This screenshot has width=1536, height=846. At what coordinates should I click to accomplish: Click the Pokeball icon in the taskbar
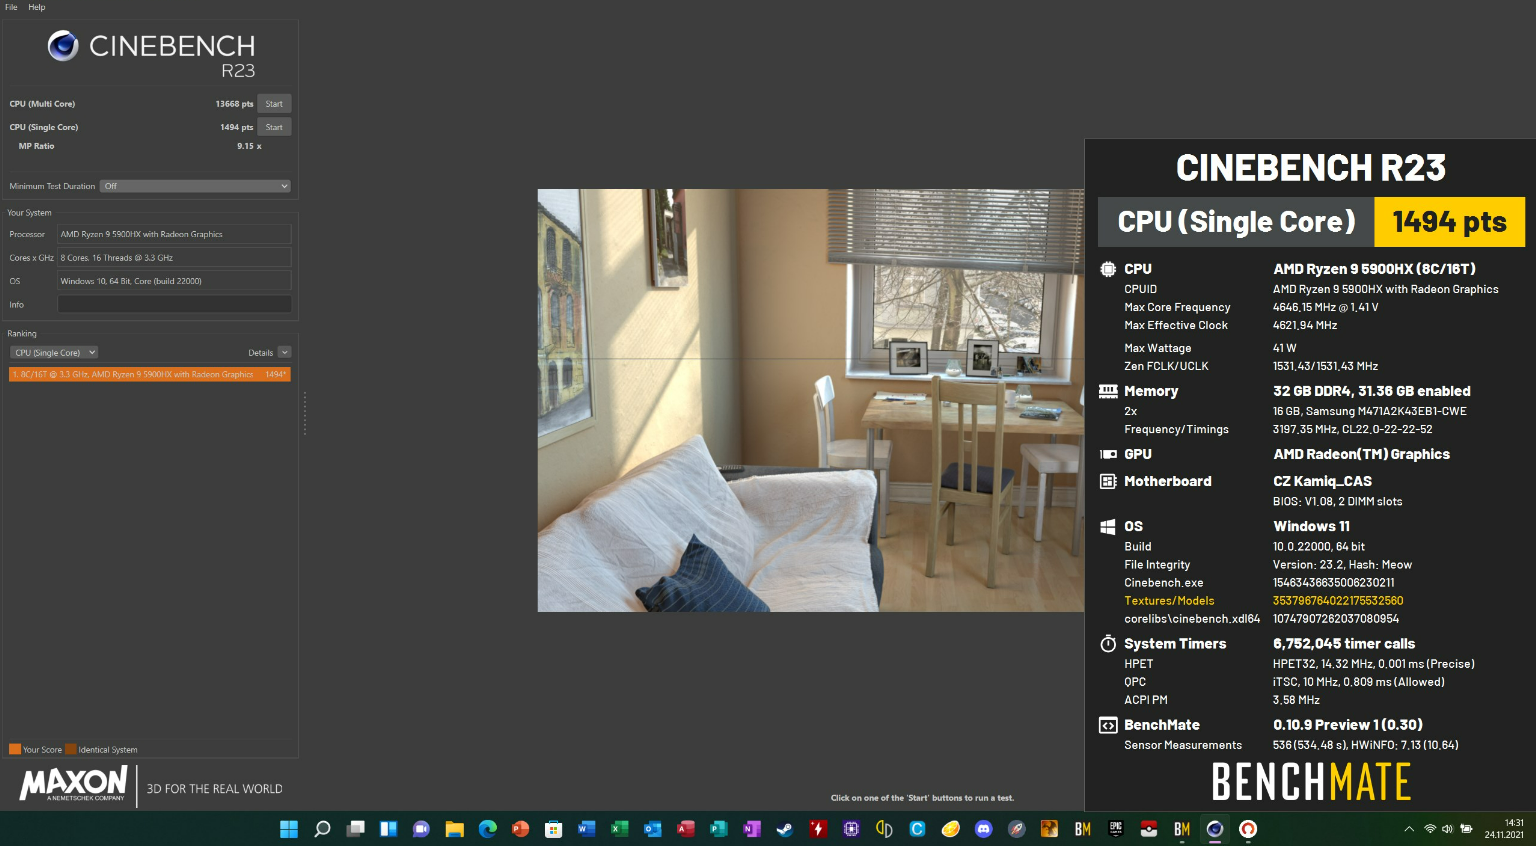(1149, 829)
